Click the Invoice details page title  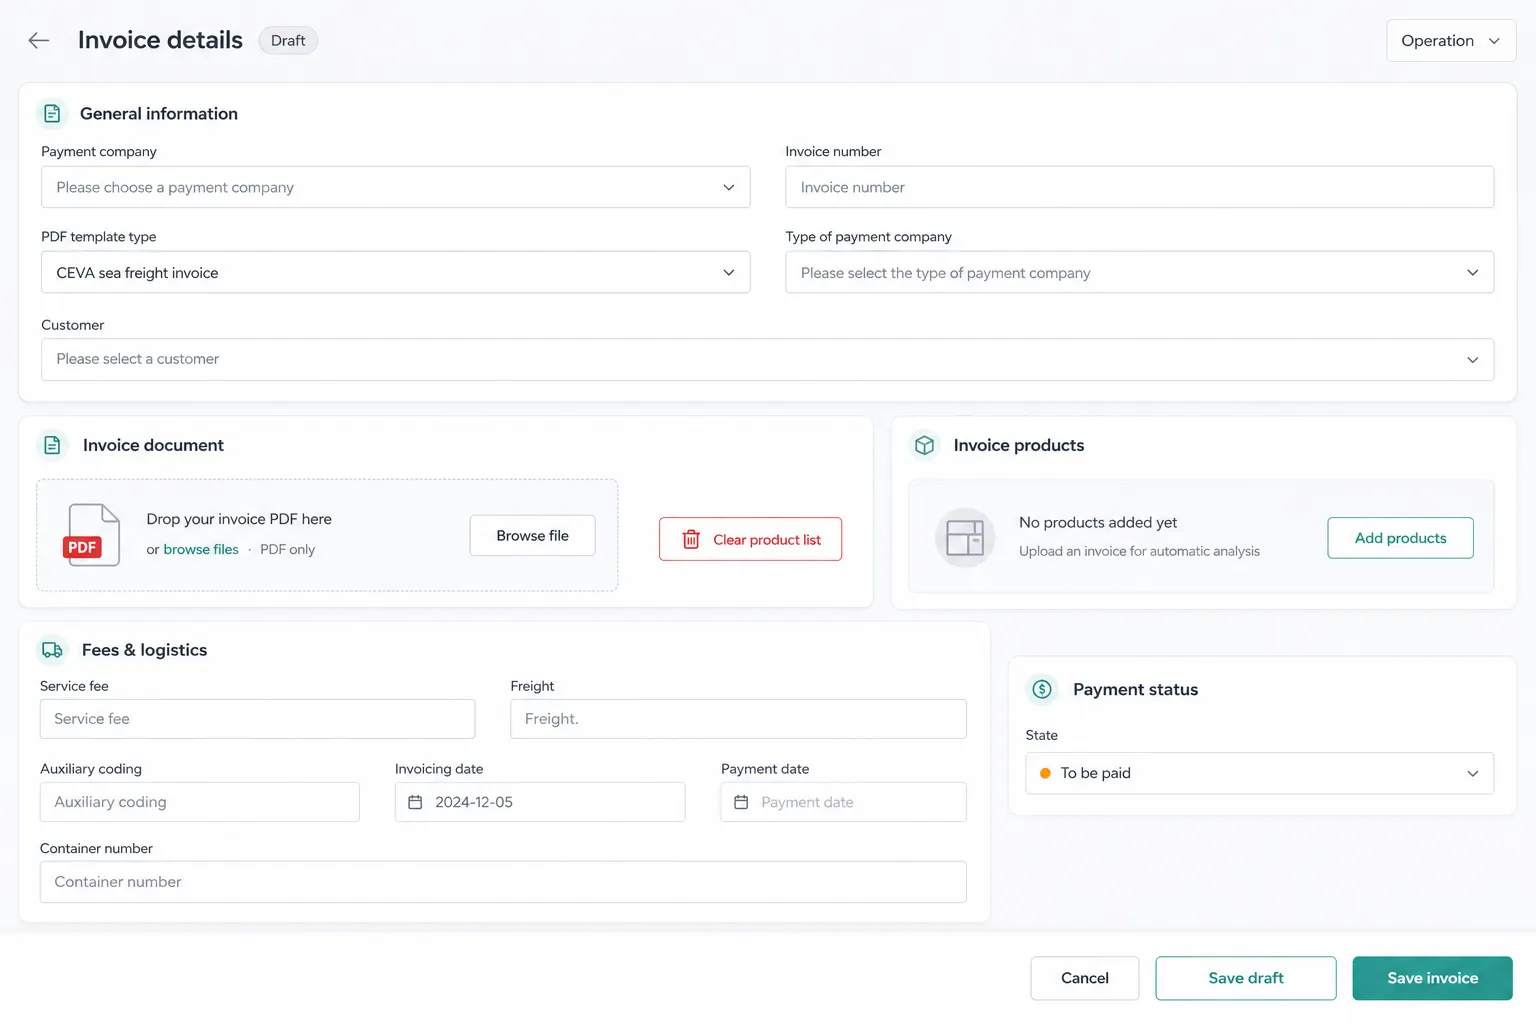pyautogui.click(x=160, y=40)
